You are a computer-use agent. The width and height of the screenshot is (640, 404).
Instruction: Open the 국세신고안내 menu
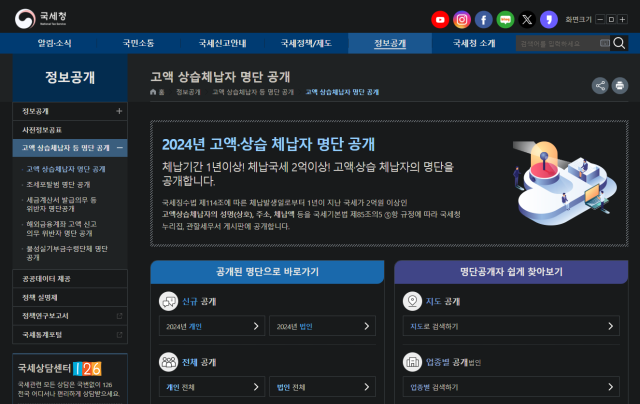click(222, 43)
